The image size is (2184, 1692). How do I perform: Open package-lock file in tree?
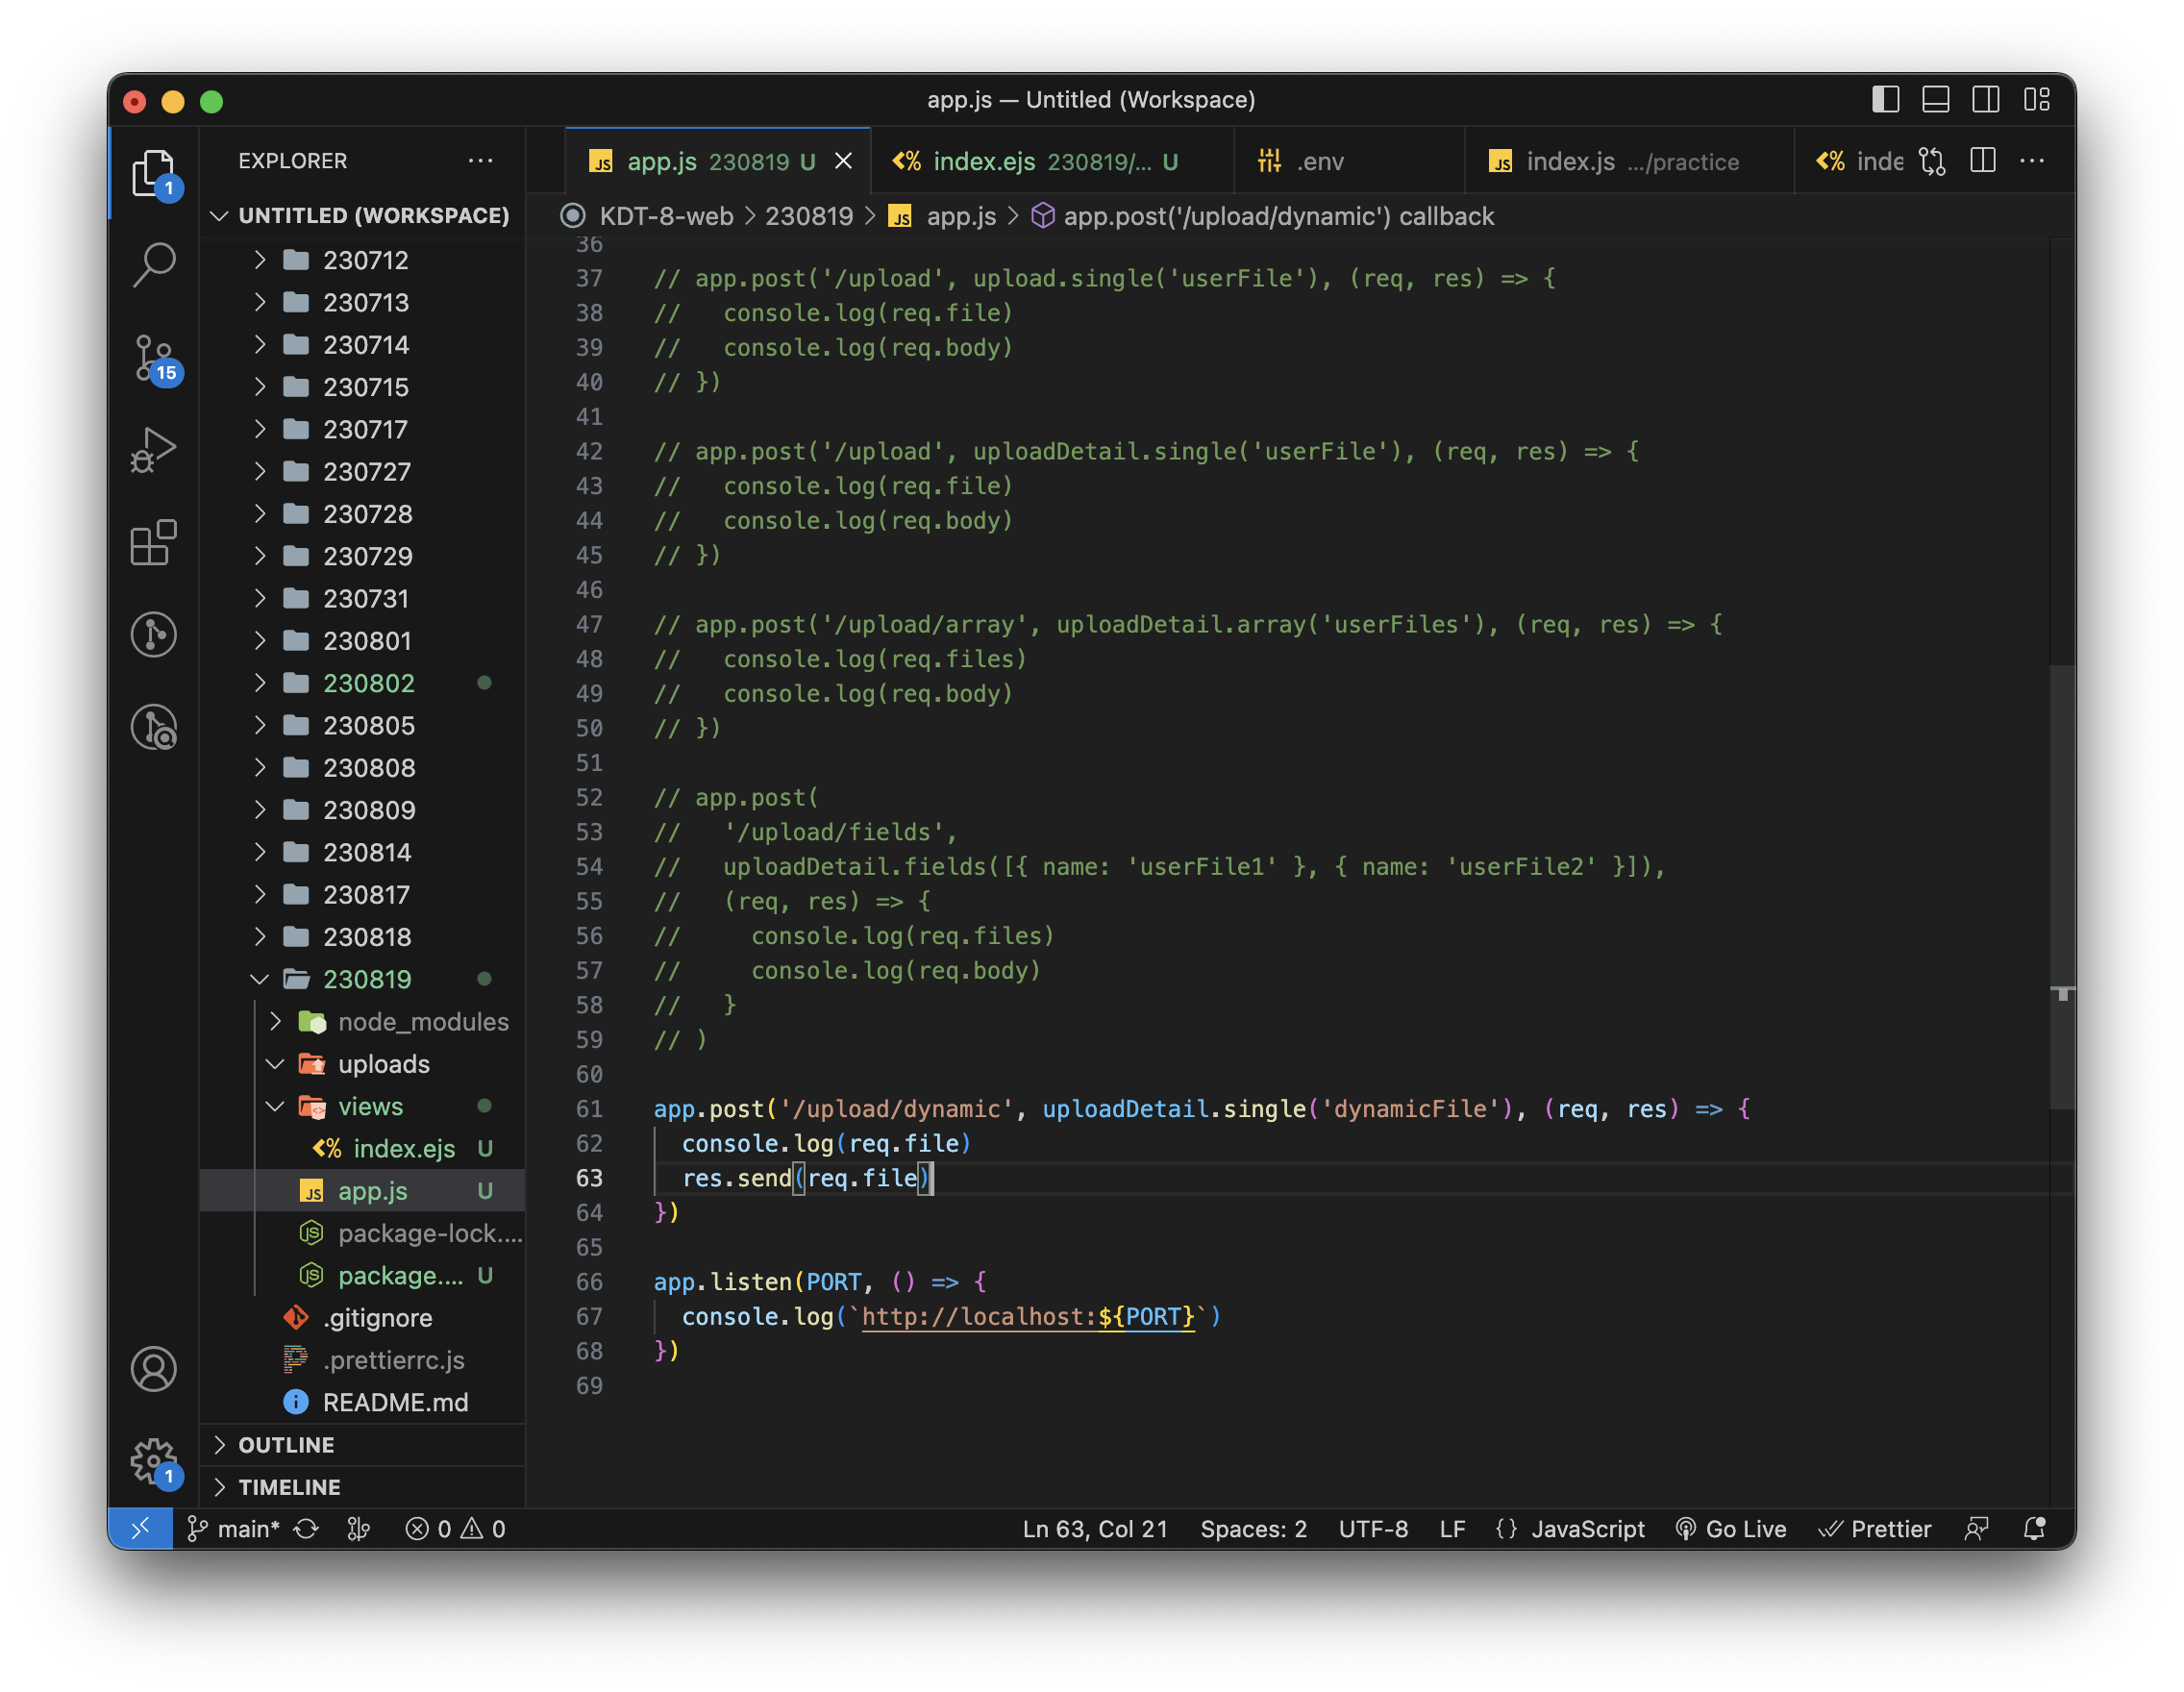[363, 1233]
